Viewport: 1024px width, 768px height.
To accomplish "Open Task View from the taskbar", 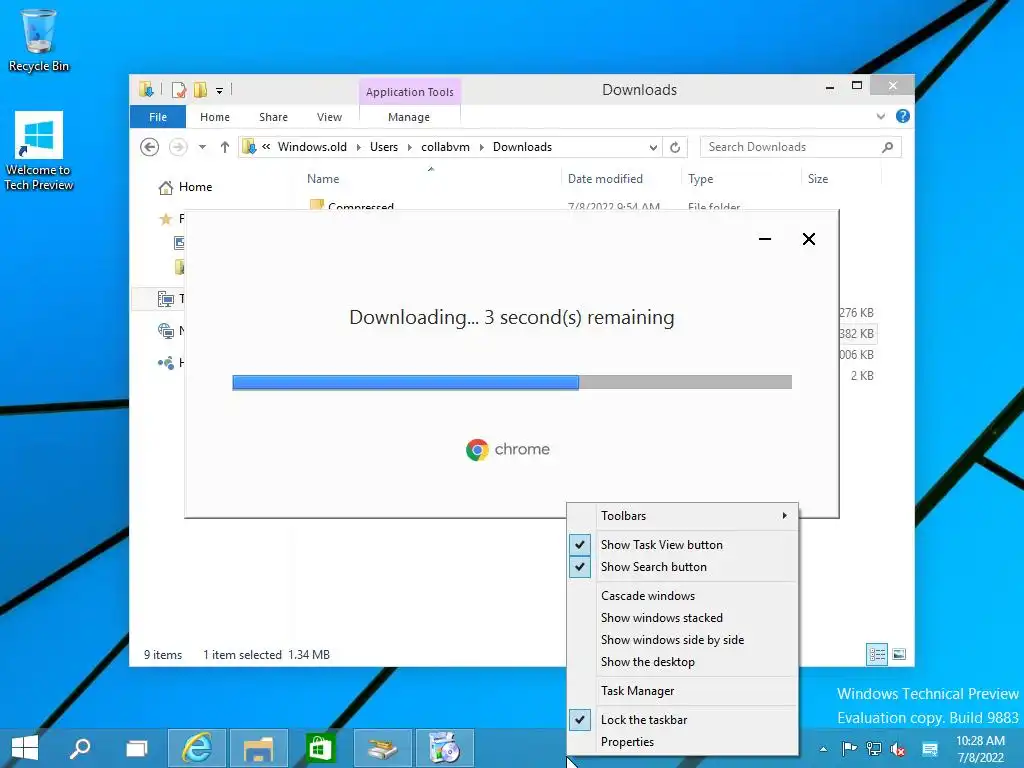I will pos(136,748).
